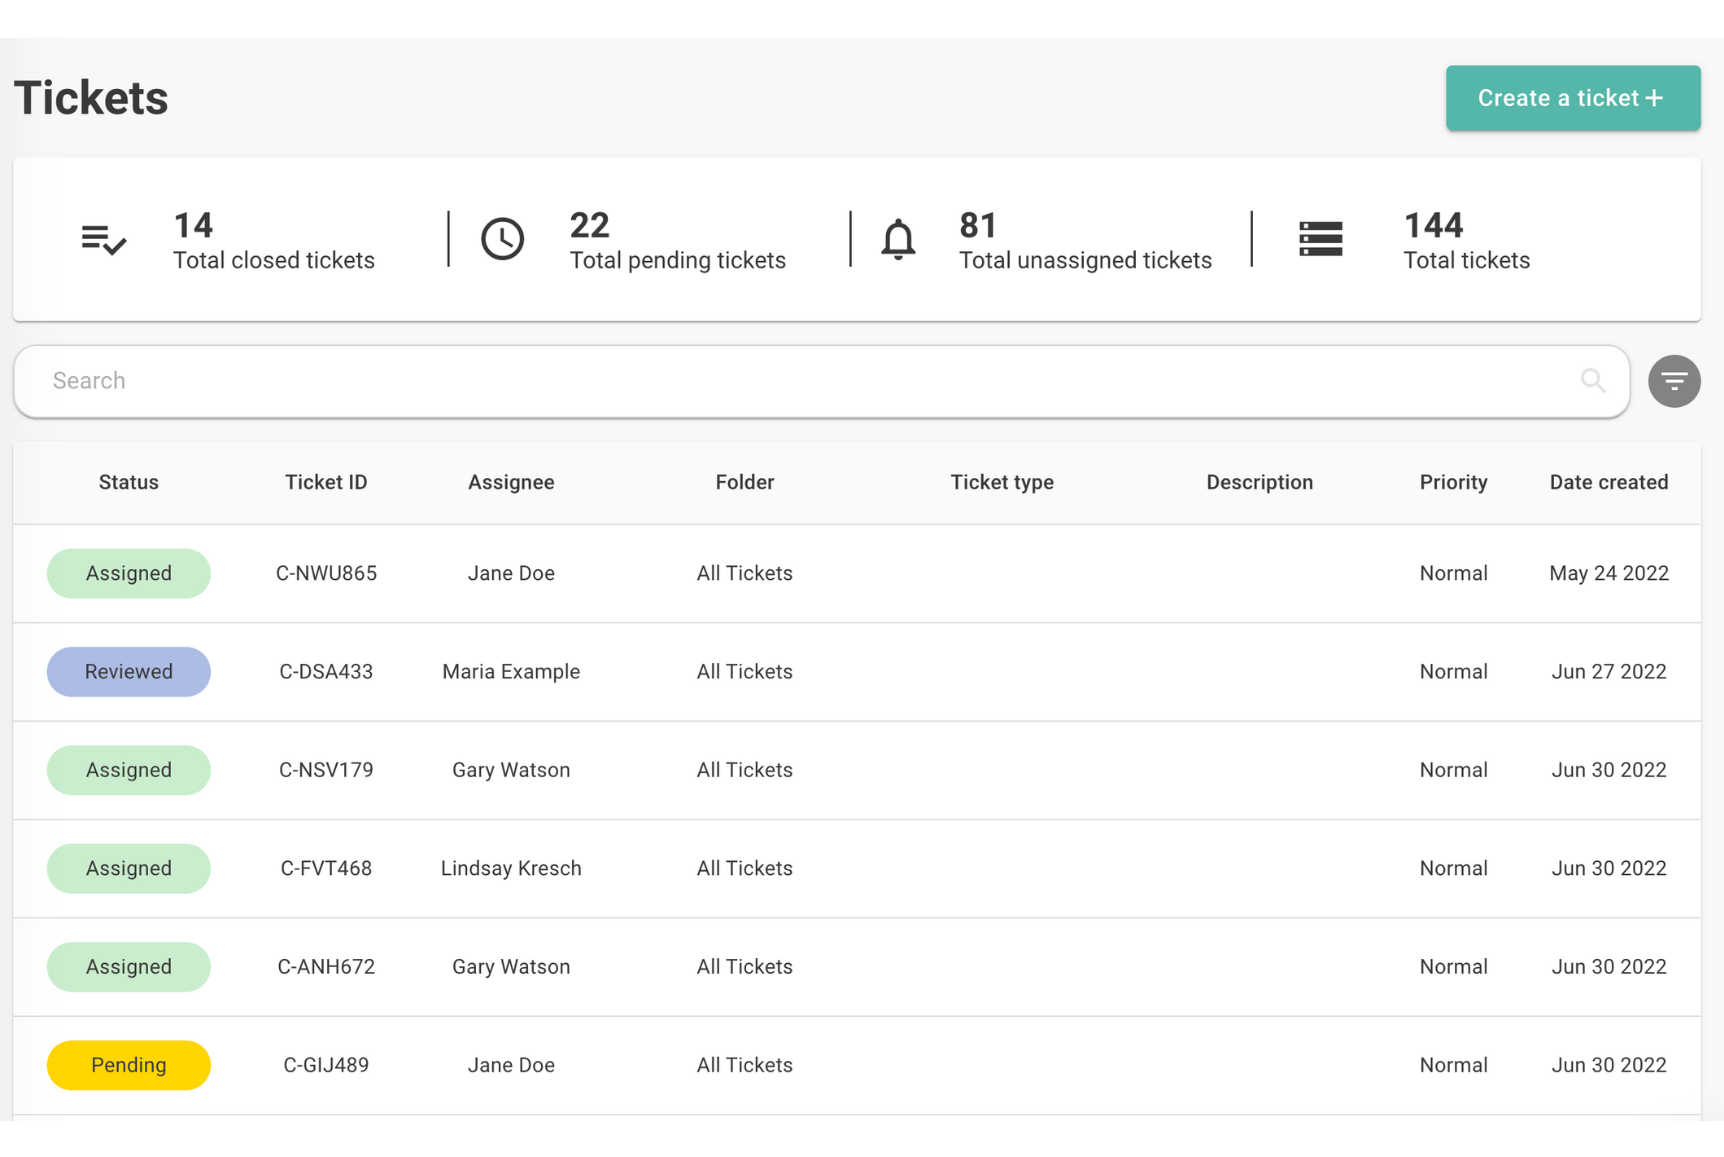This screenshot has width=1724, height=1157.
Task: Sort by the Date created column header
Action: 1608,482
